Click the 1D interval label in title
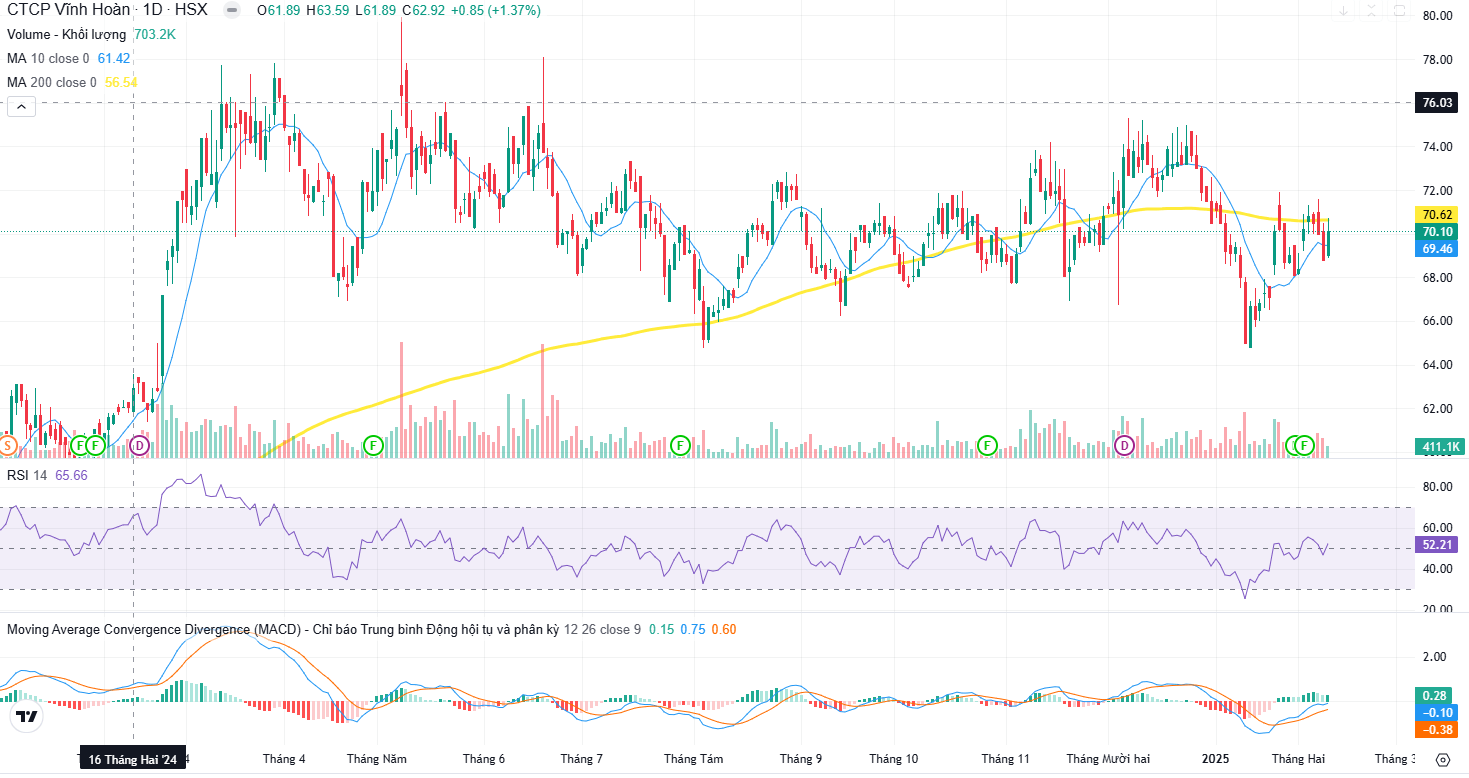Screen dimensions: 1469x778 (152, 10)
